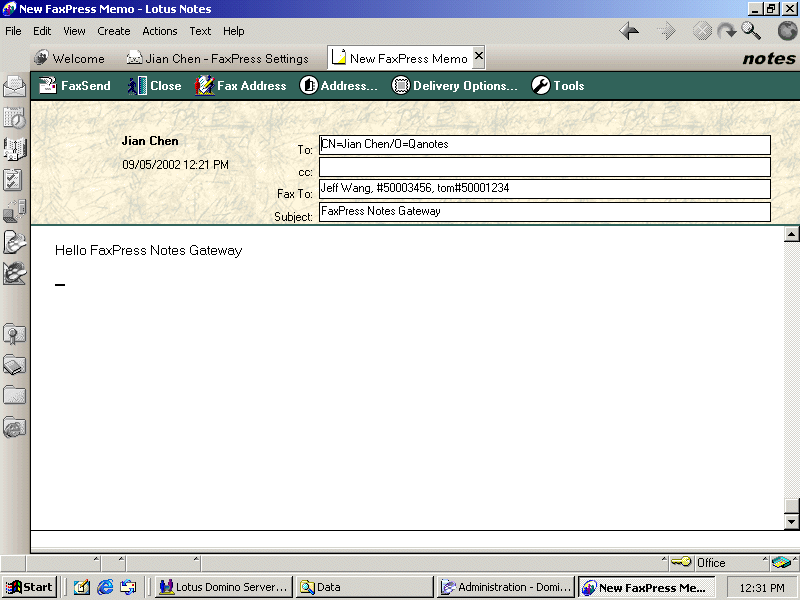Open the View menu

[x=74, y=31]
